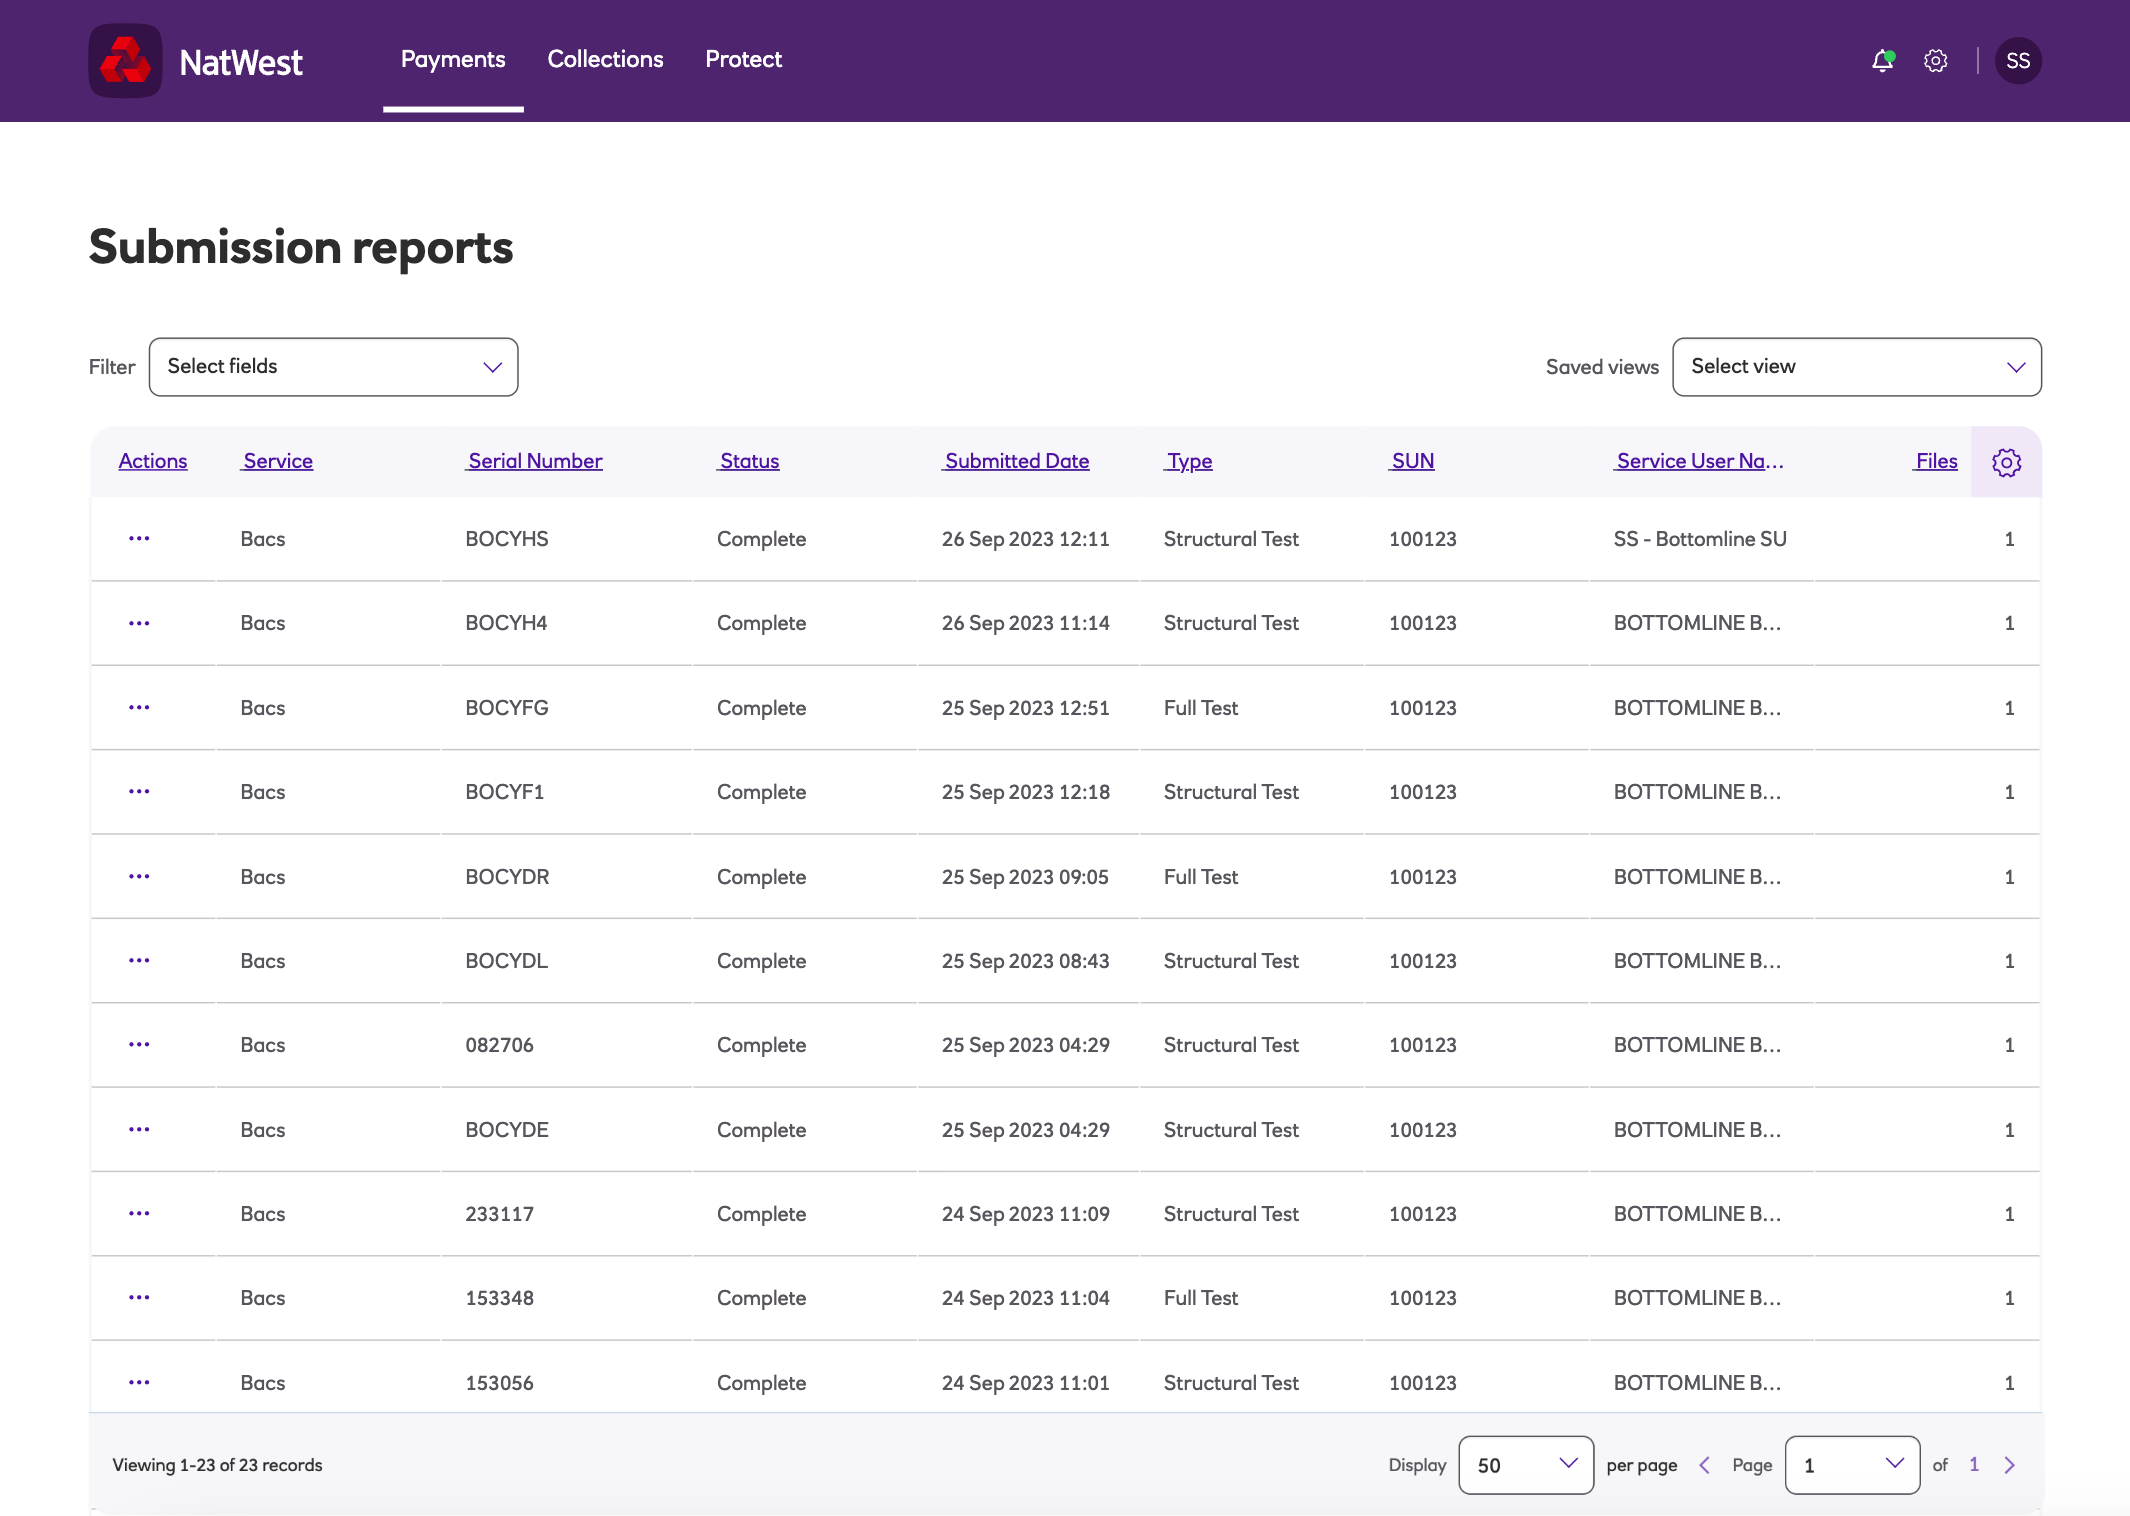The height and width of the screenshot is (1516, 2130).
Task: Click 'Full Test' in 153348 row
Action: (x=1201, y=1298)
